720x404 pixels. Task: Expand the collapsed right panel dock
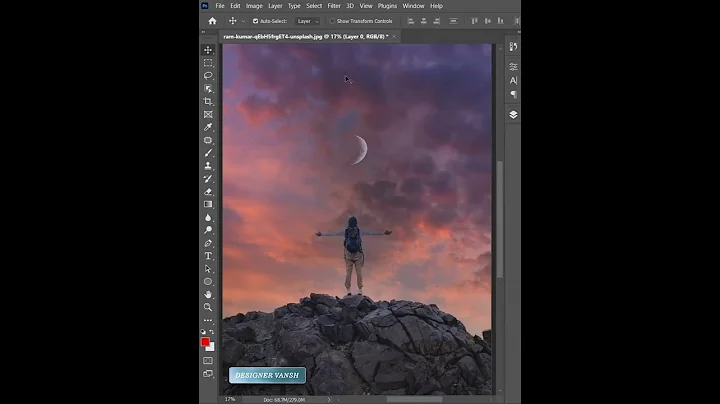coord(518,32)
